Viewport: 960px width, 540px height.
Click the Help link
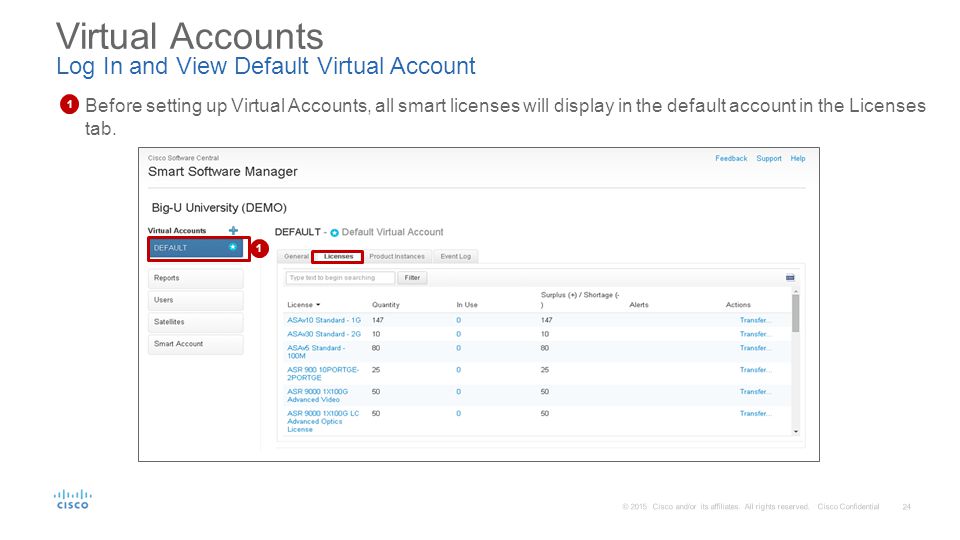797,159
